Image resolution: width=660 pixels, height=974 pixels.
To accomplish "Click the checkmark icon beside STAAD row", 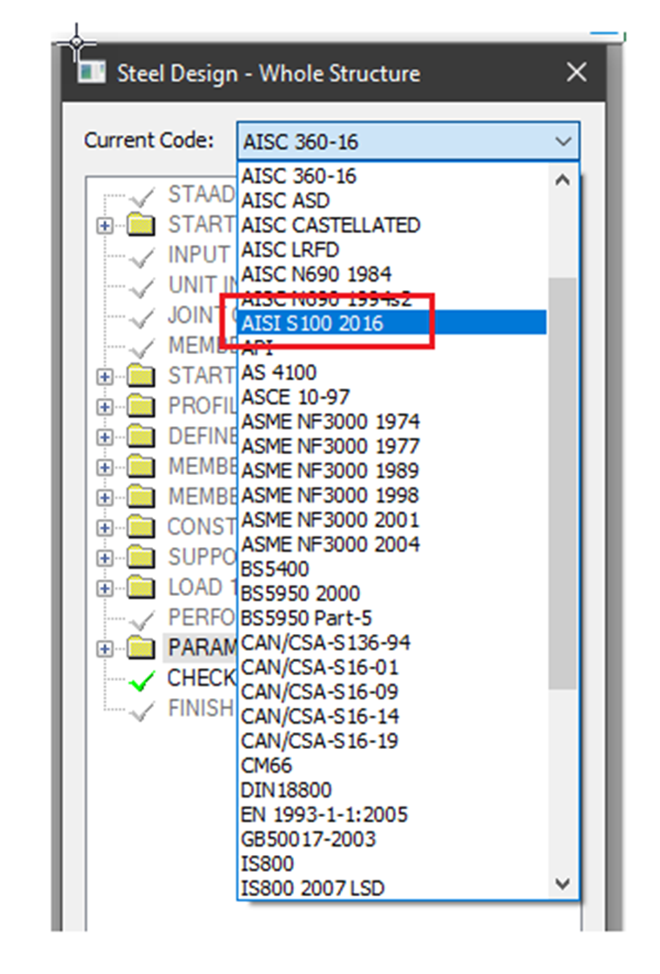I will point(142,198).
